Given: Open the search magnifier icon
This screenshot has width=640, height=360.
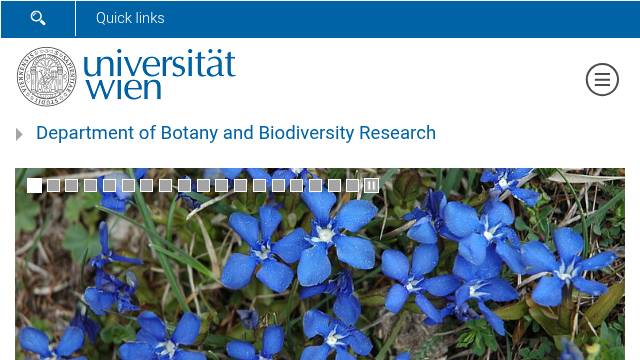Looking at the screenshot, I should (38, 18).
